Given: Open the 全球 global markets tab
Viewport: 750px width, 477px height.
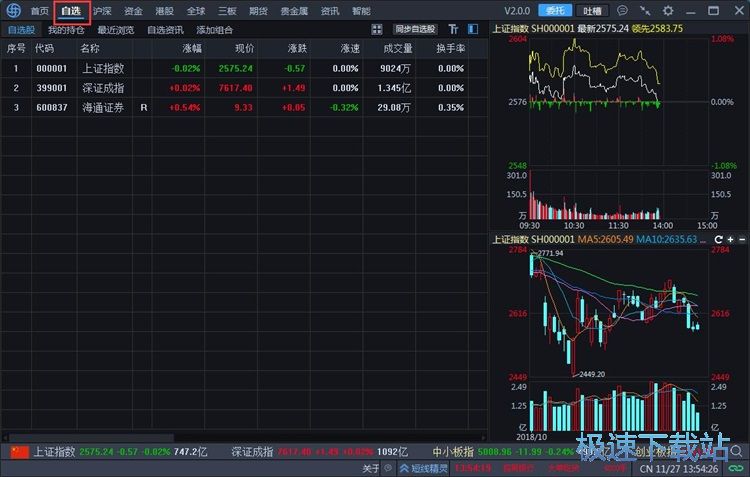Looking at the screenshot, I should 196,11.
